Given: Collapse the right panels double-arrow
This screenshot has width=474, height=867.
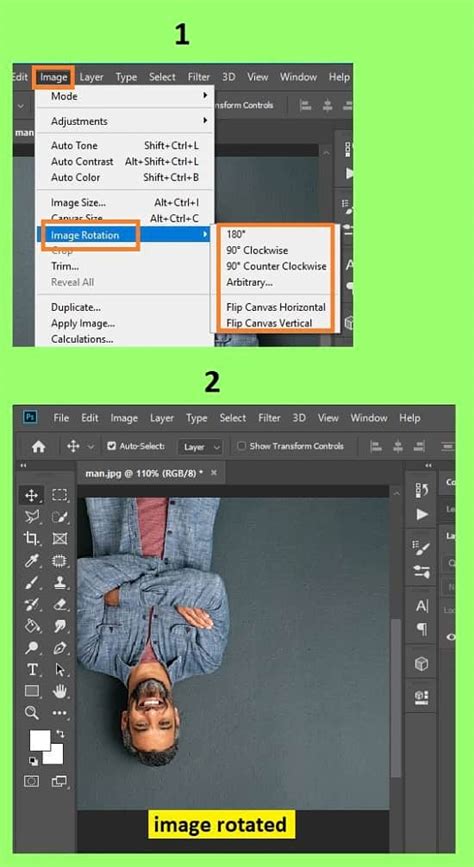Looking at the screenshot, I should click(427, 466).
